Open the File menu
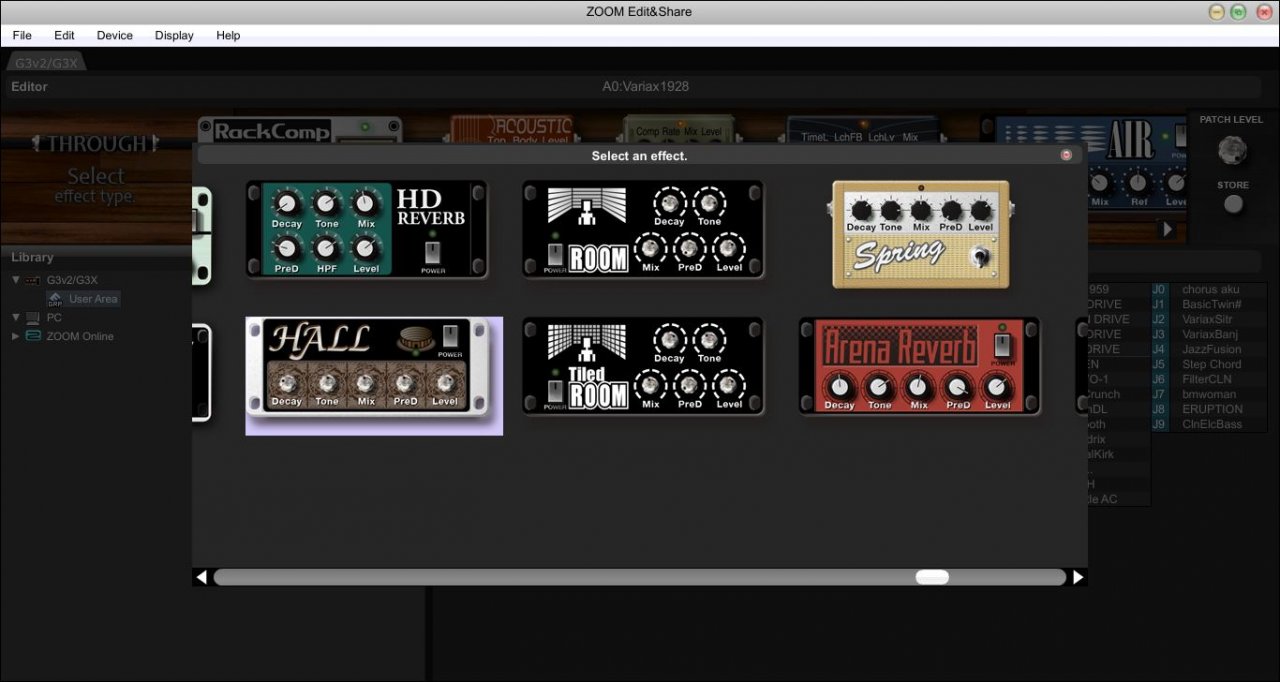 [22, 35]
